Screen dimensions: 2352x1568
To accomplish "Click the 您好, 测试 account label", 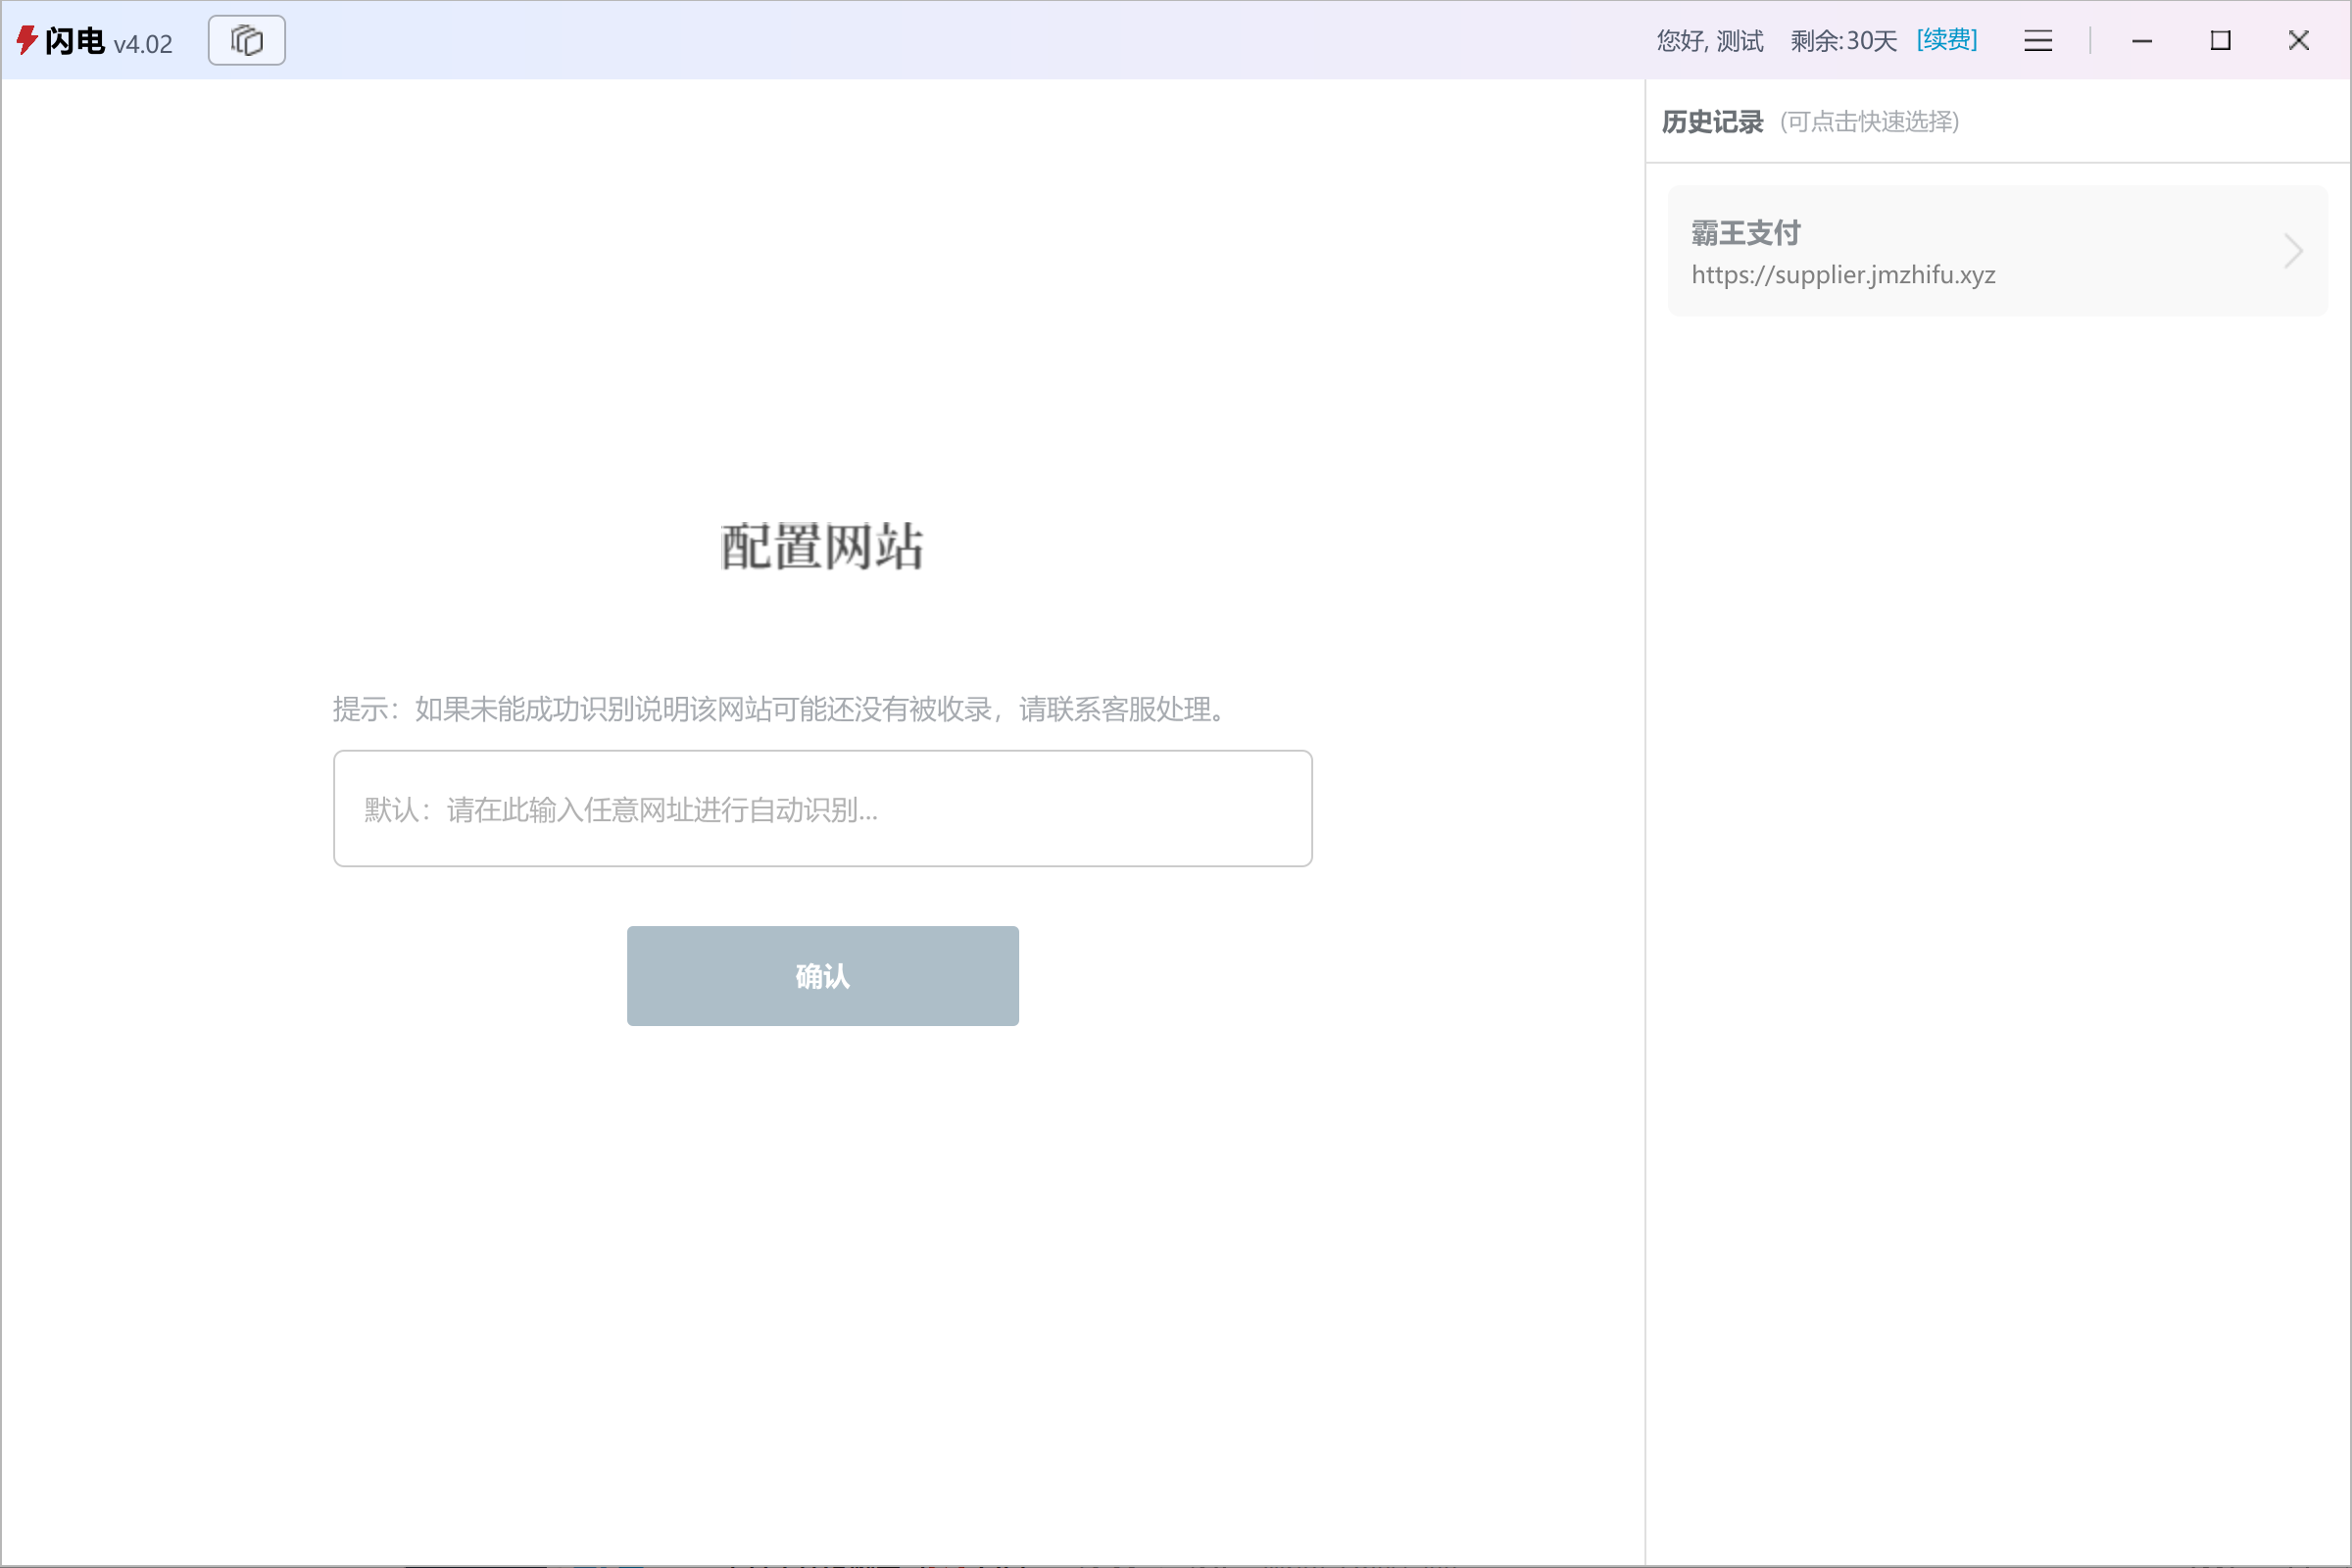I will [1709, 40].
